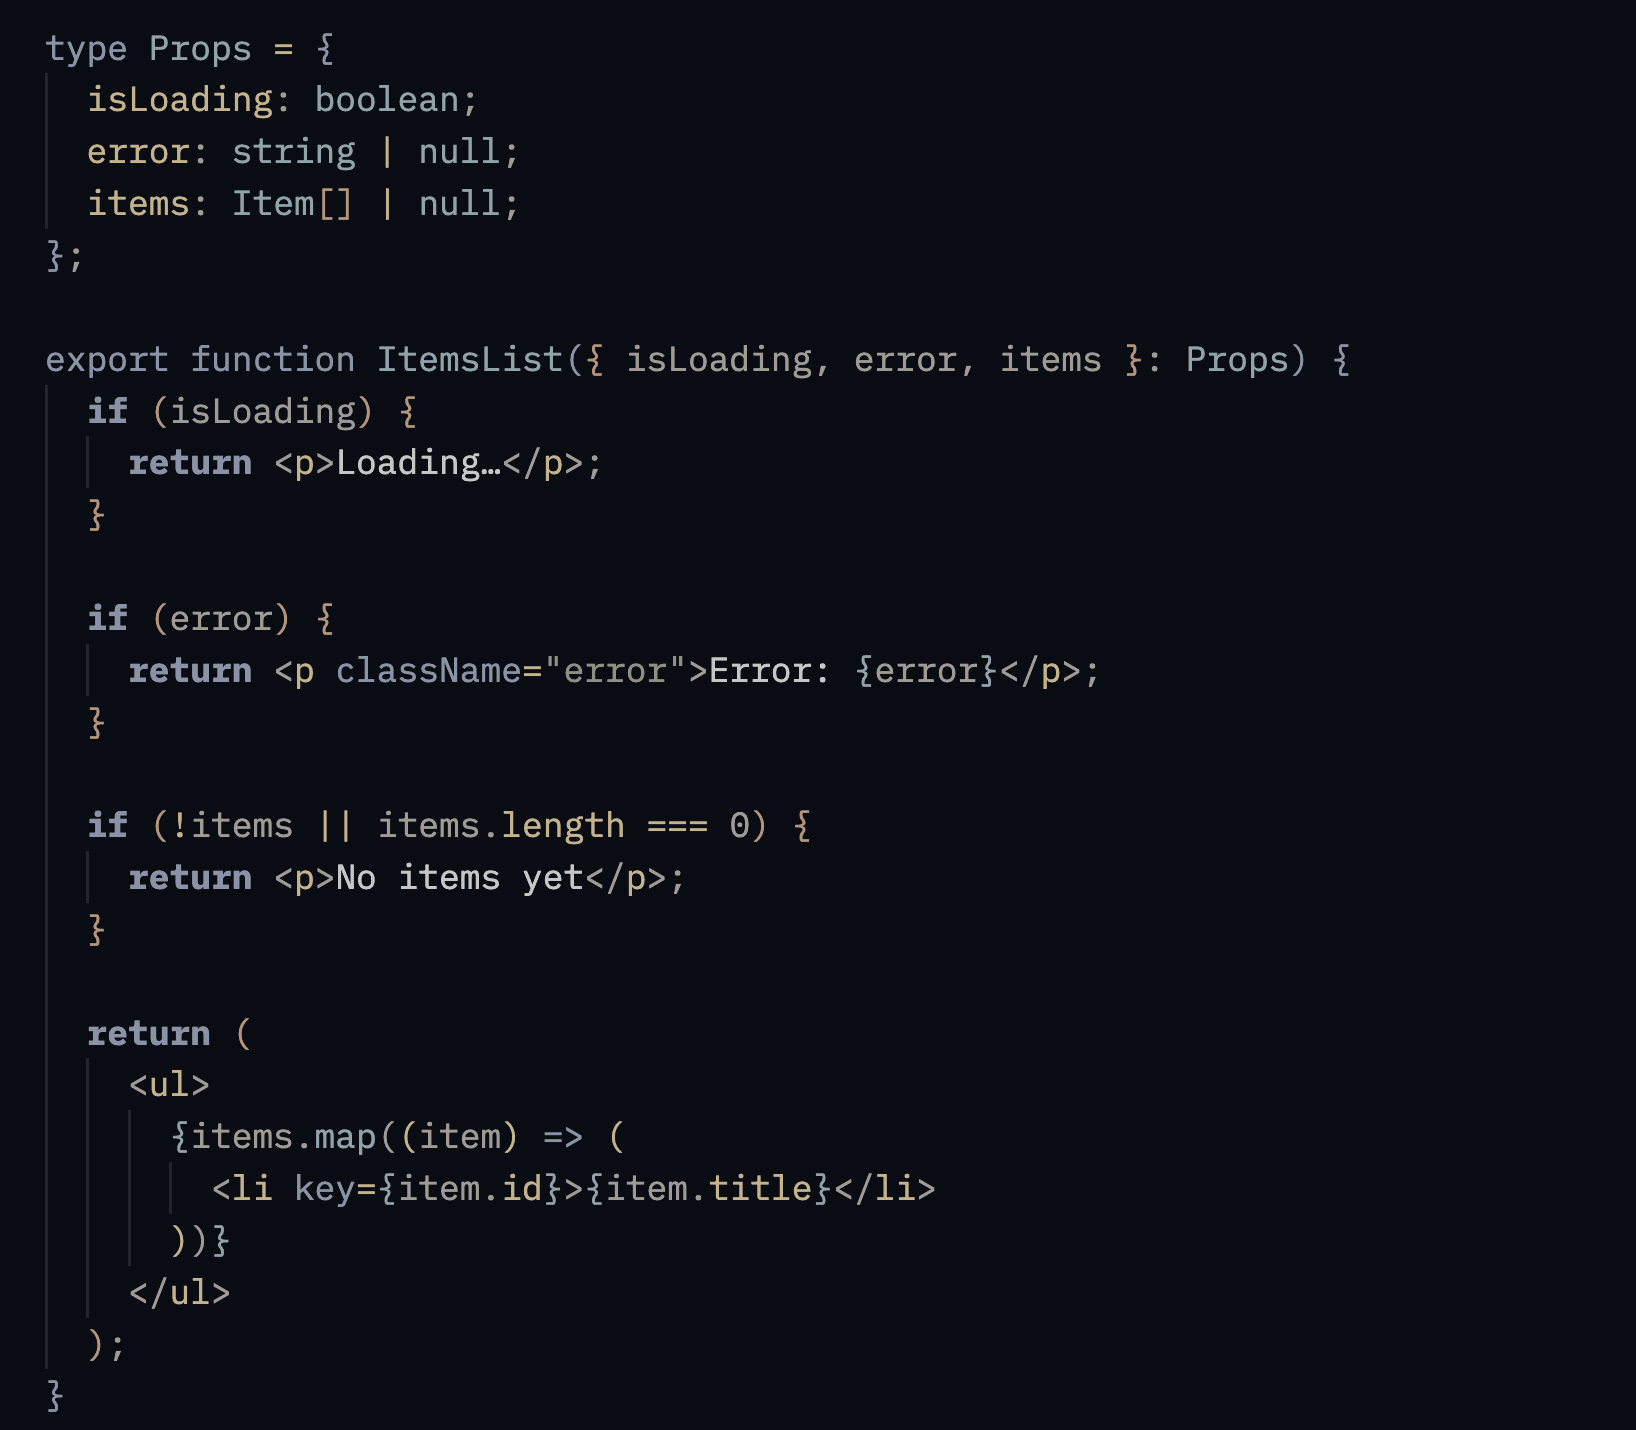Click the '=>' arrow in the map callback
Screen dimensions: 1636x1430
tap(563, 1137)
